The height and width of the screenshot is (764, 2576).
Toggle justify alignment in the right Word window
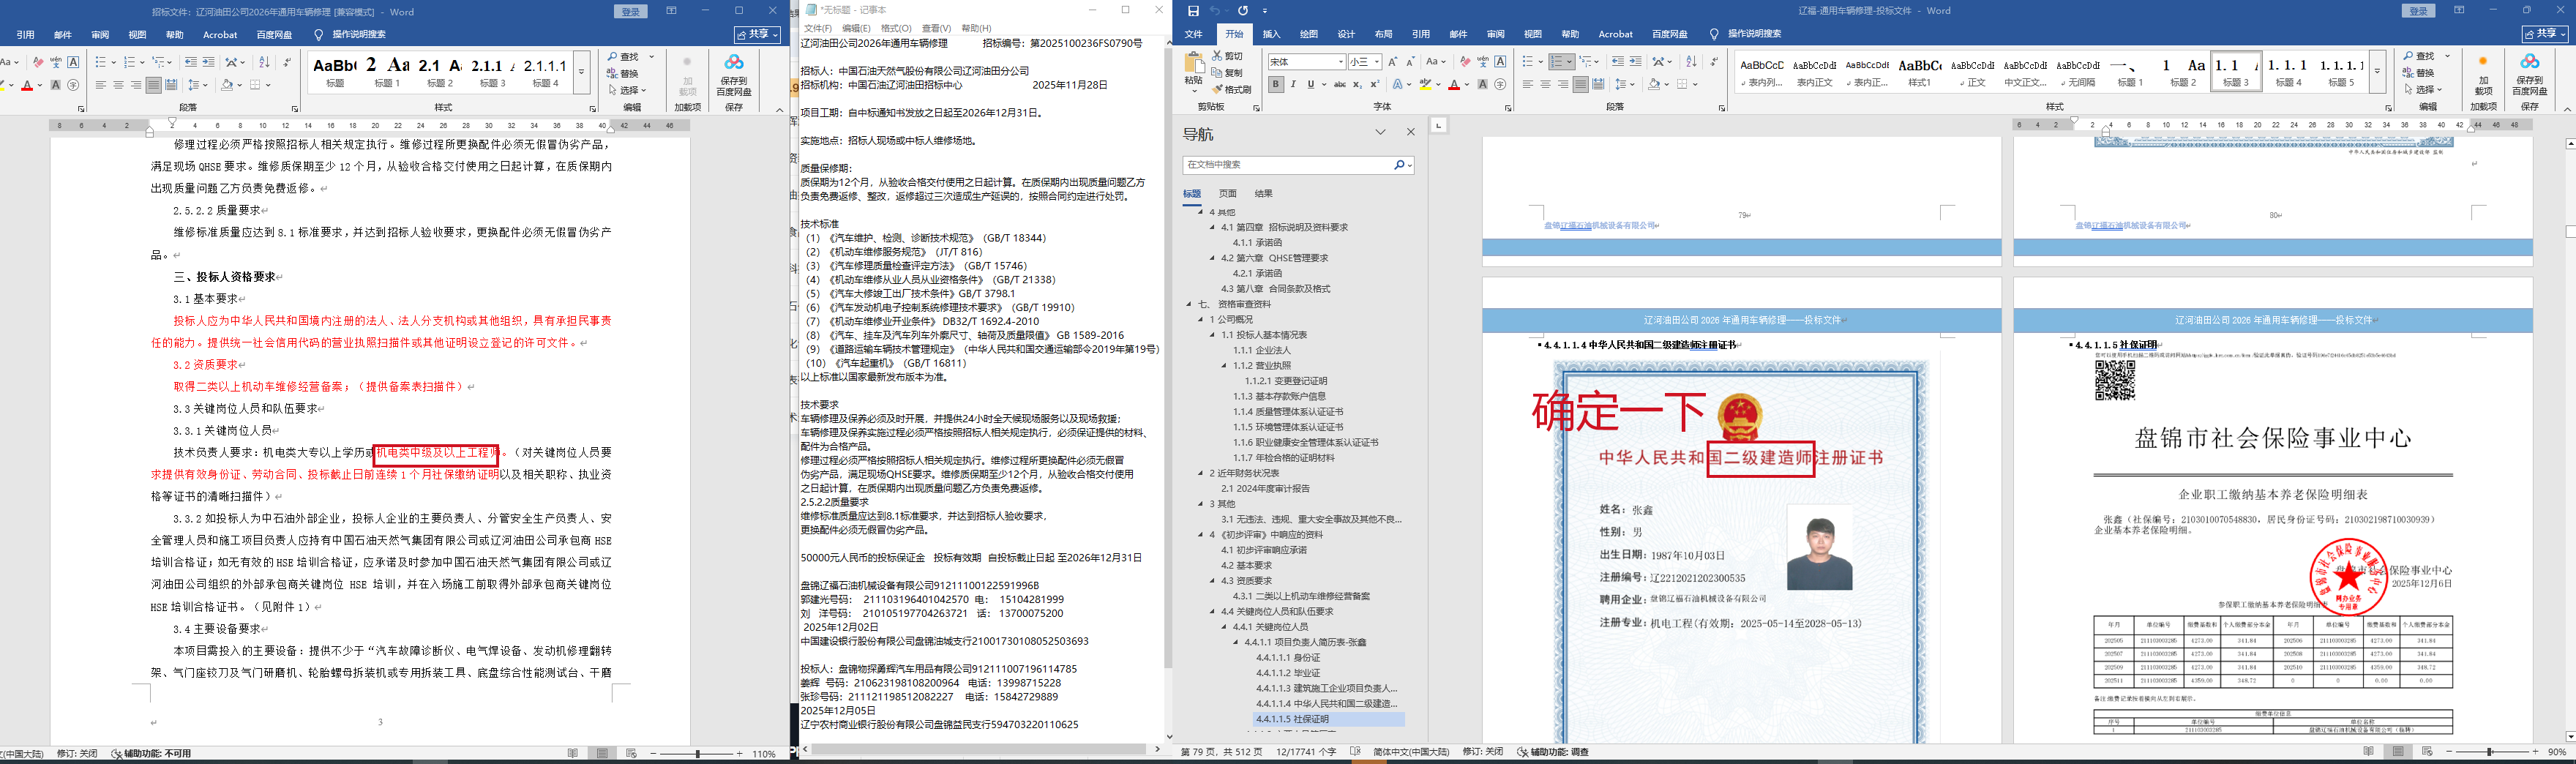(1580, 85)
